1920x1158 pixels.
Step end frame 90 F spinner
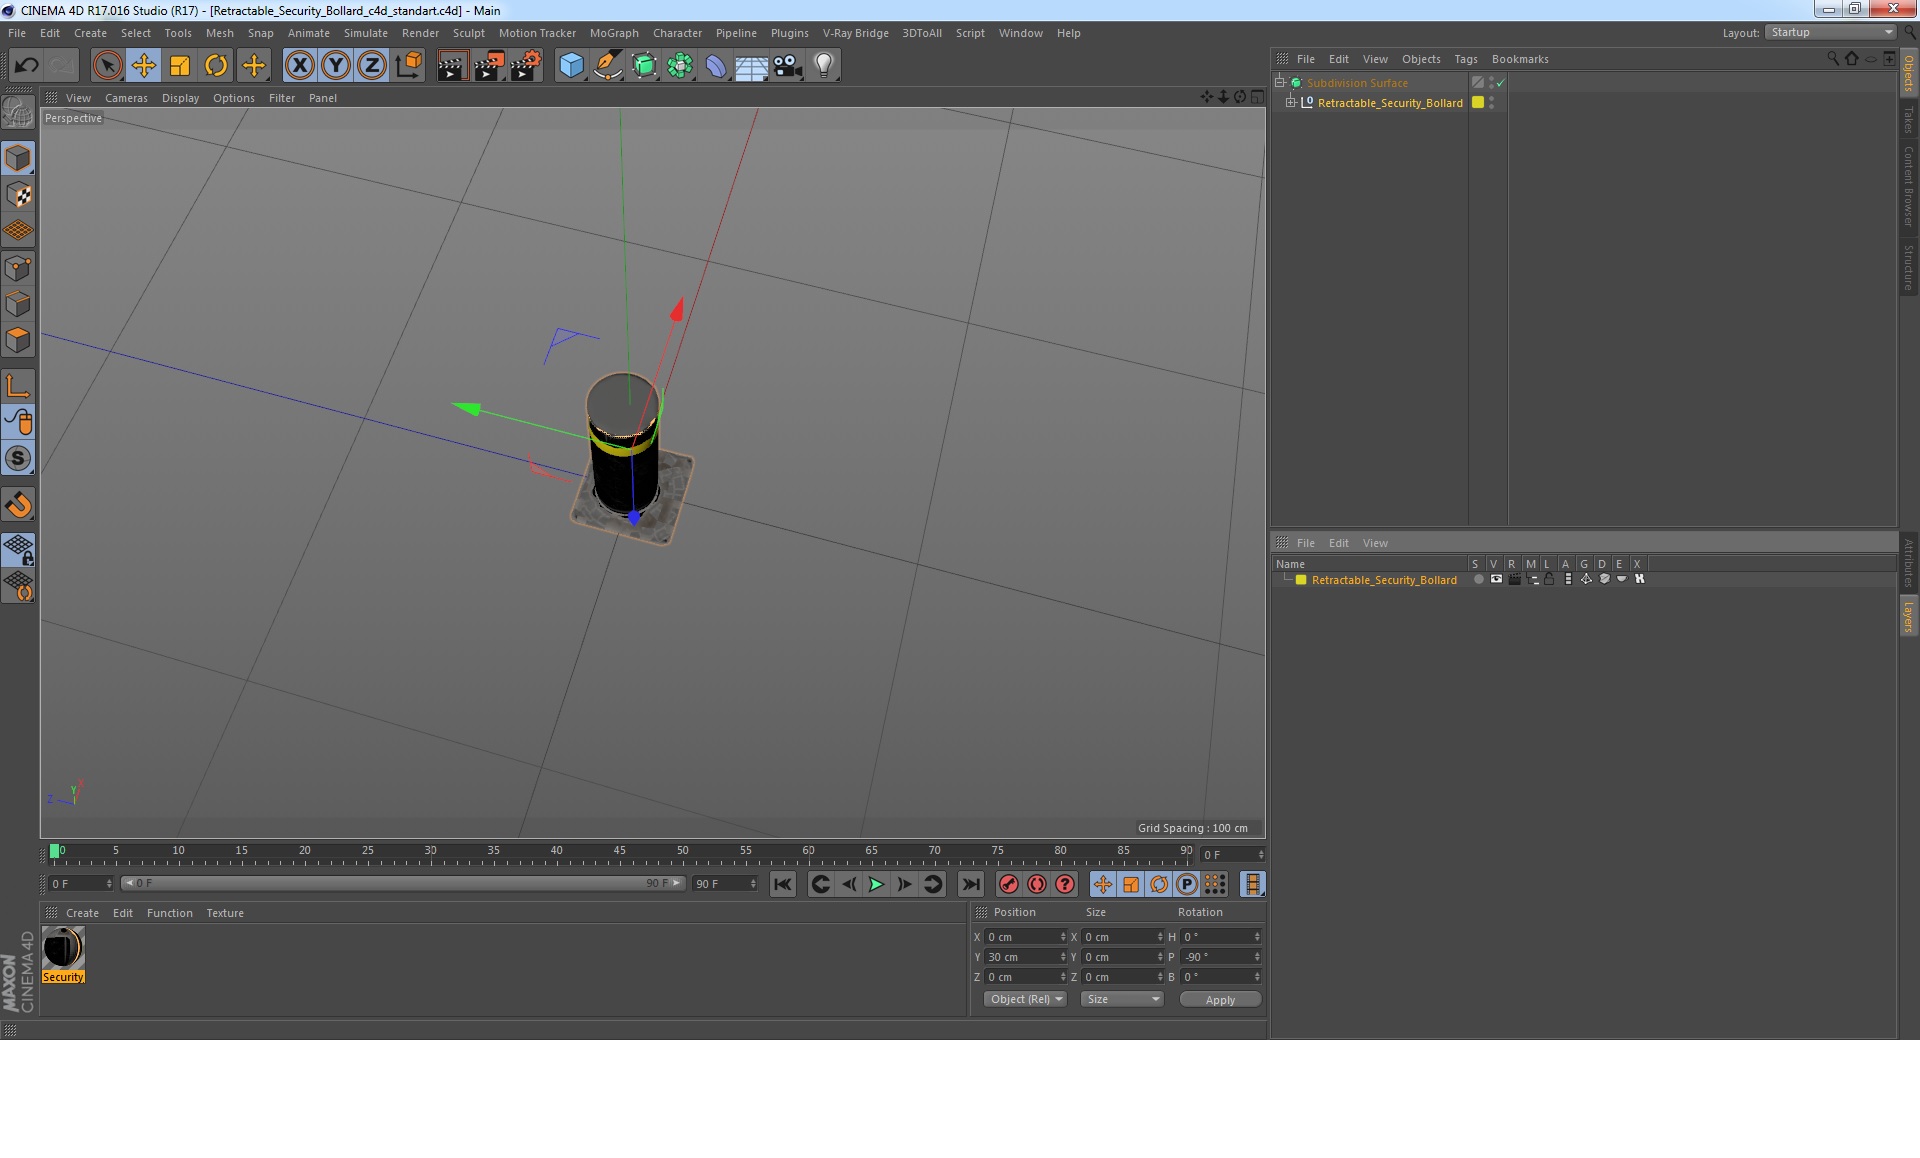tap(753, 884)
